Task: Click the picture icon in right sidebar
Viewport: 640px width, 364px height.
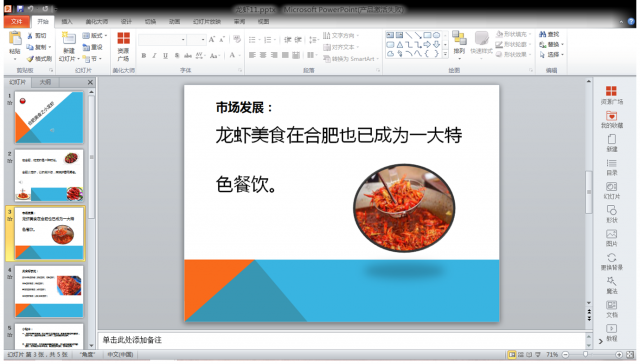Action: tap(611, 234)
